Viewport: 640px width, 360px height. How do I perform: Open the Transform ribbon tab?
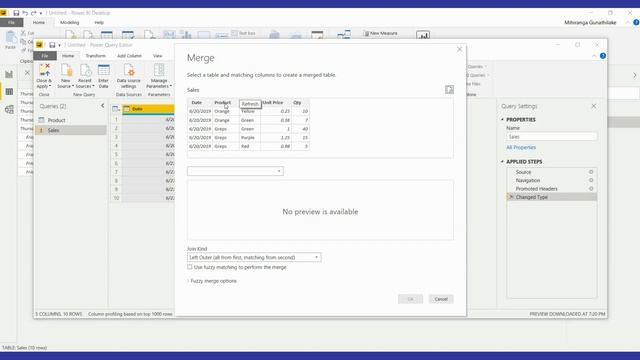pyautogui.click(x=96, y=56)
